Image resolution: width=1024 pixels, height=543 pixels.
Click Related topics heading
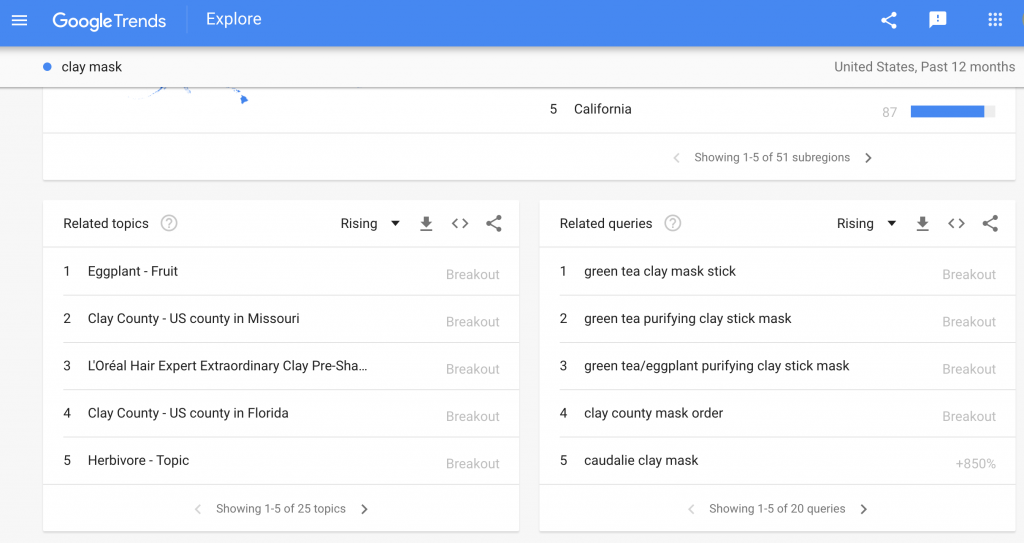106,223
